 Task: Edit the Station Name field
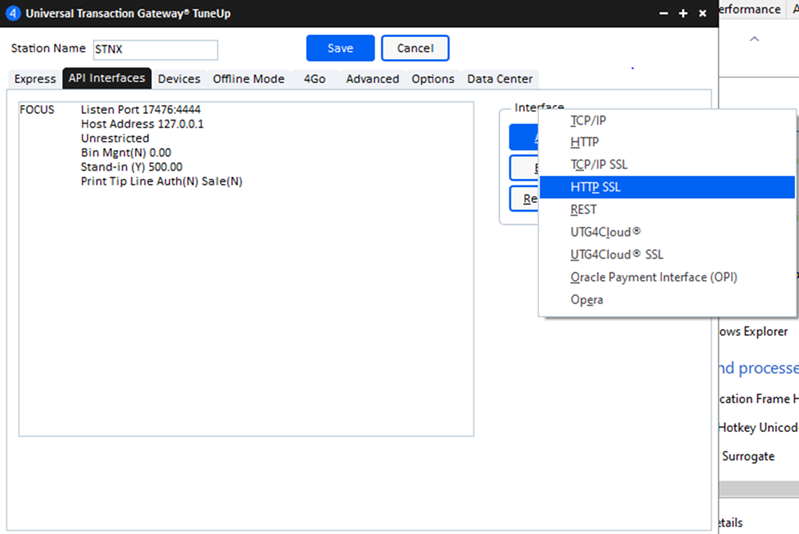point(155,49)
